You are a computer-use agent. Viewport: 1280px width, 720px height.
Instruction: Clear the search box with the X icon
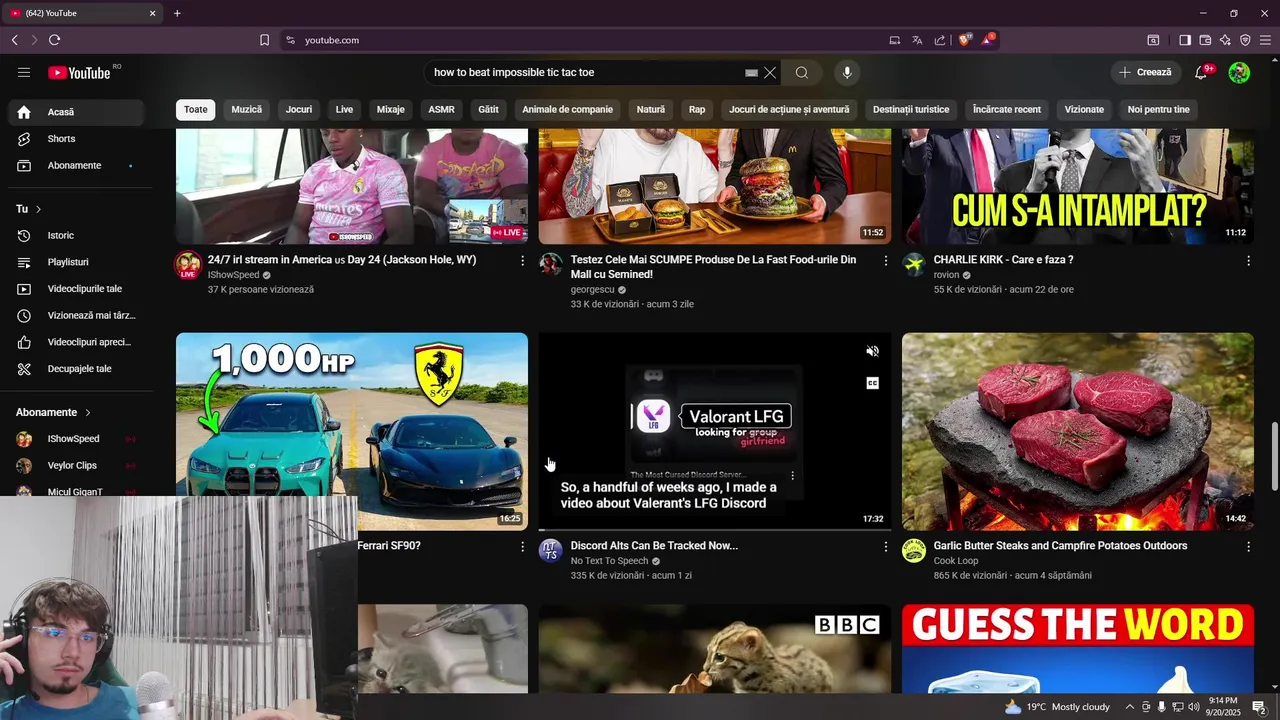(x=770, y=72)
